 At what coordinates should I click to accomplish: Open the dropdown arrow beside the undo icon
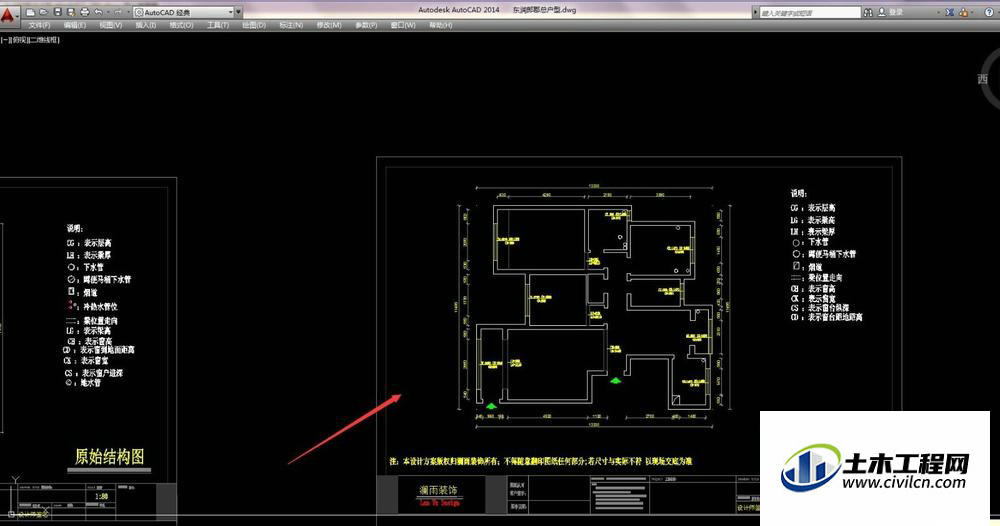107,12
